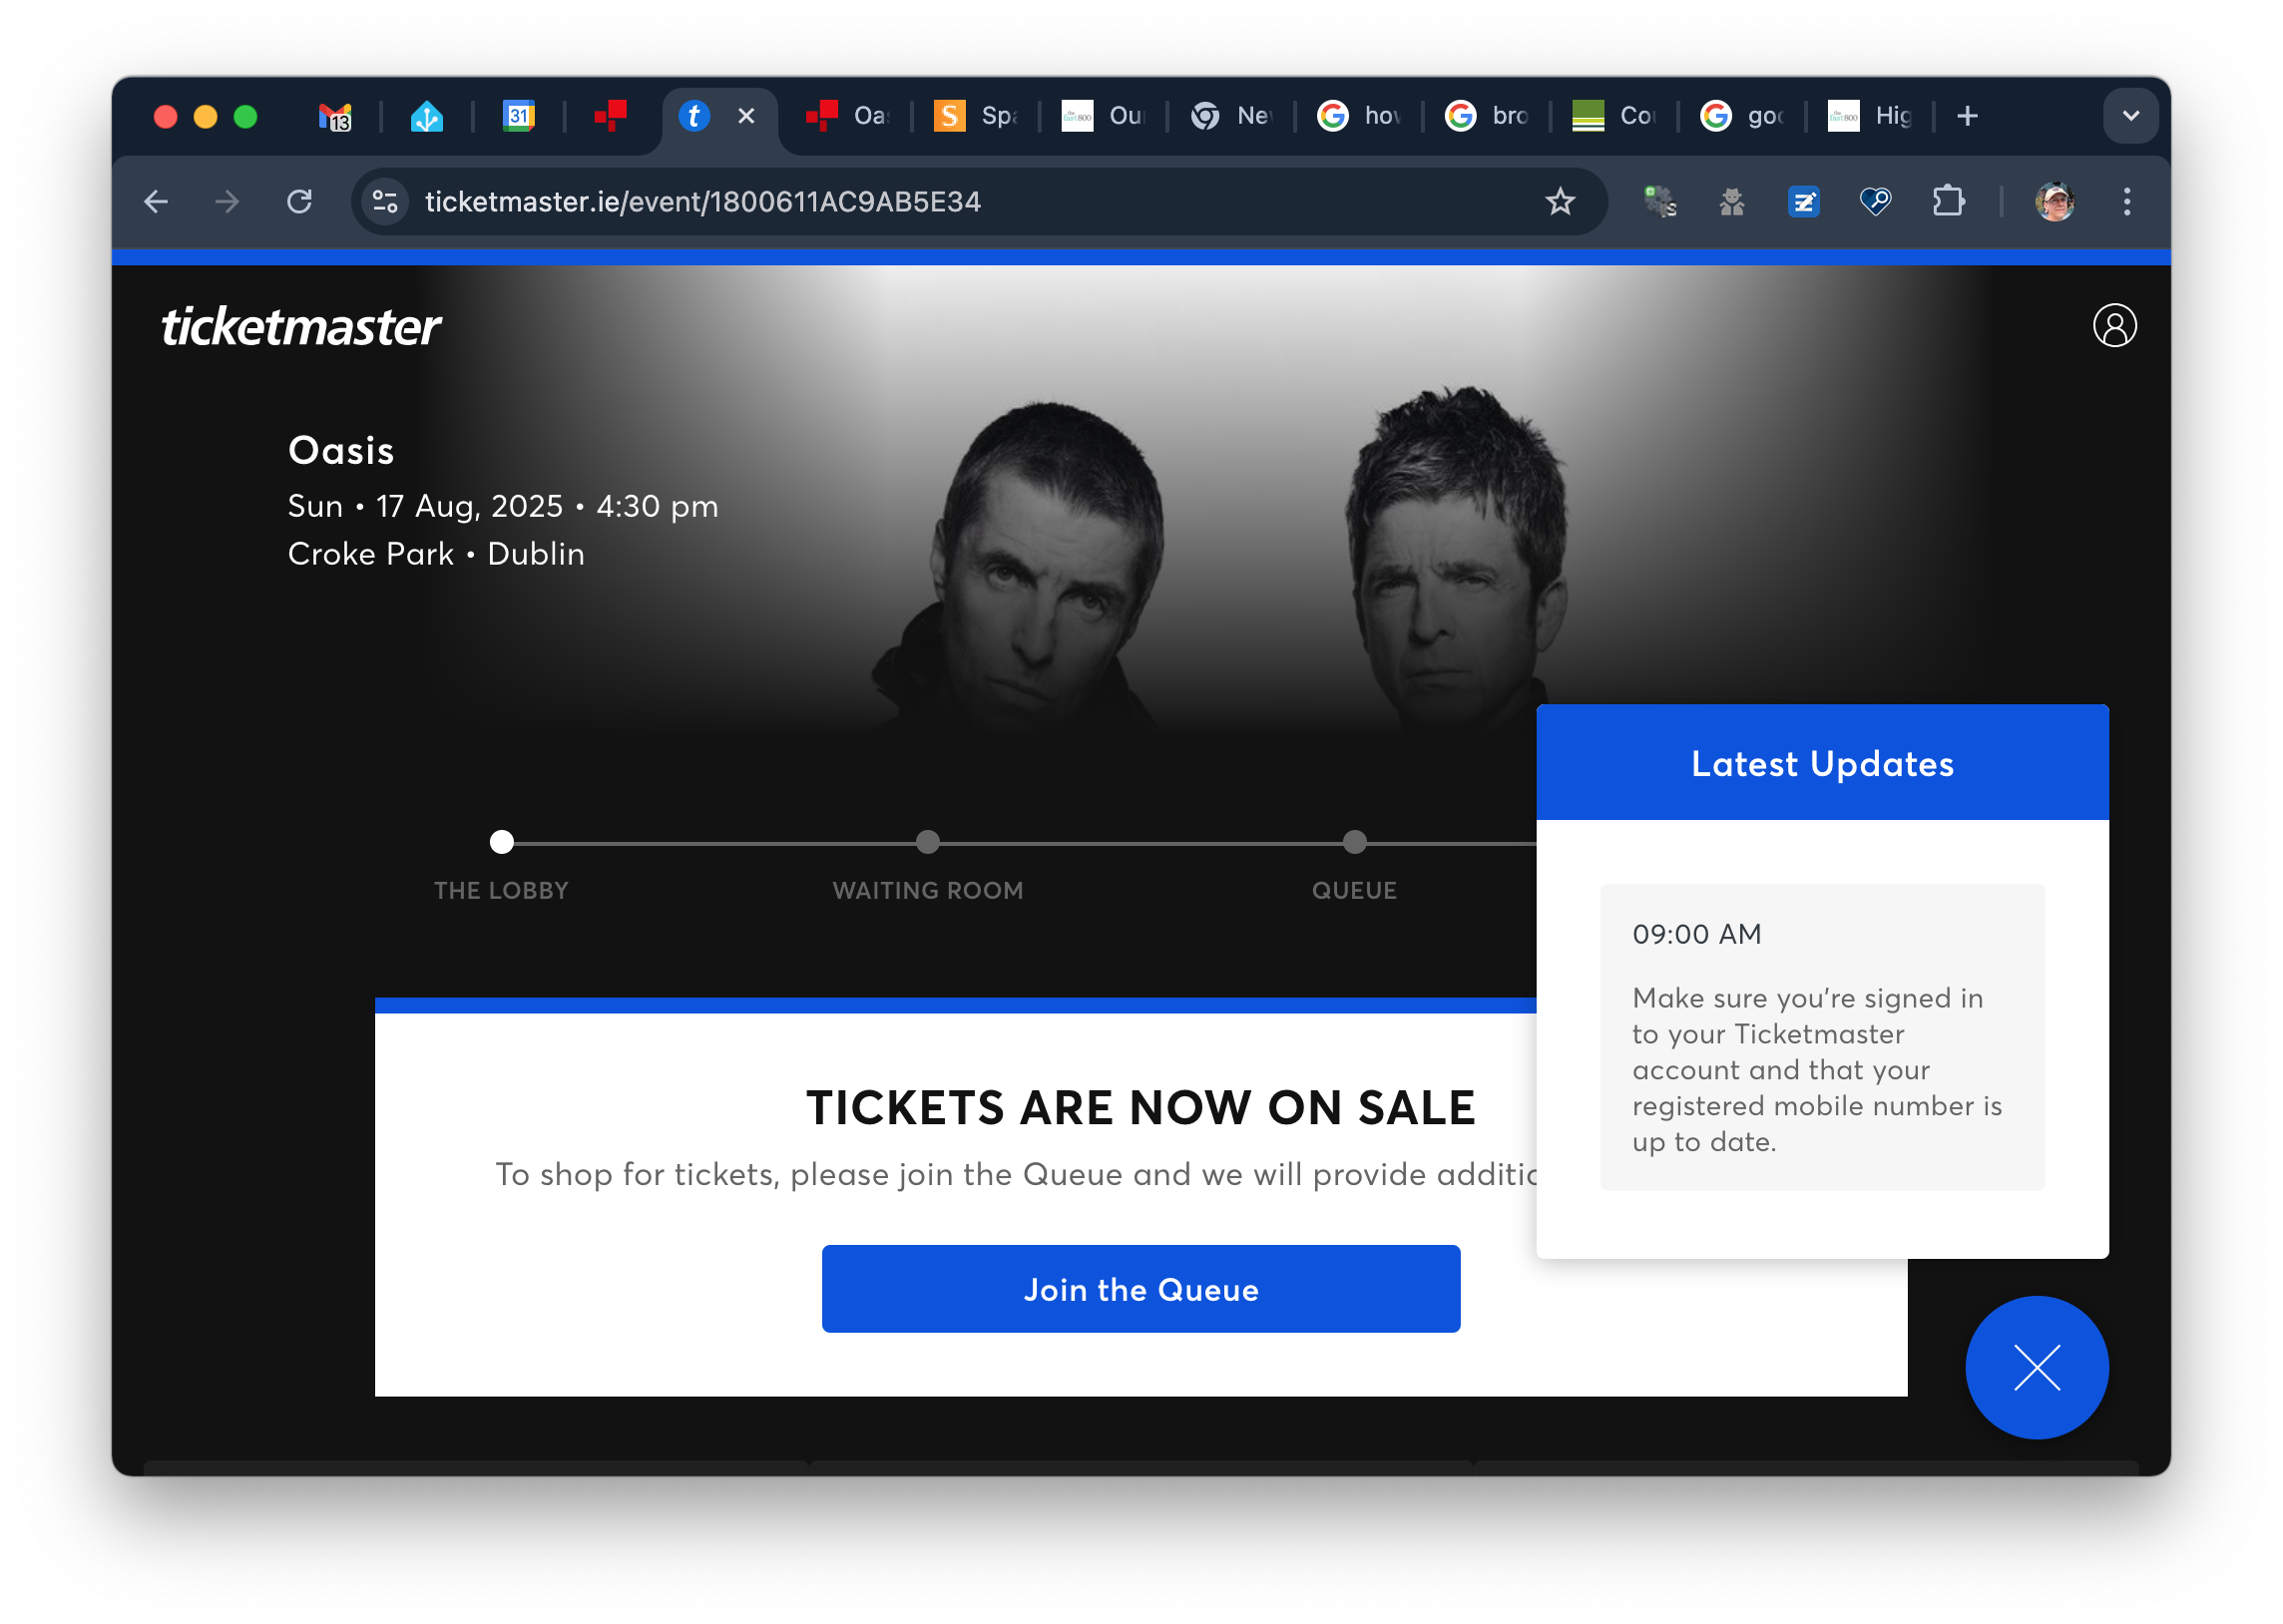Switch to the 'goo' Google tab
The image size is (2283, 1624).
pyautogui.click(x=1744, y=116)
